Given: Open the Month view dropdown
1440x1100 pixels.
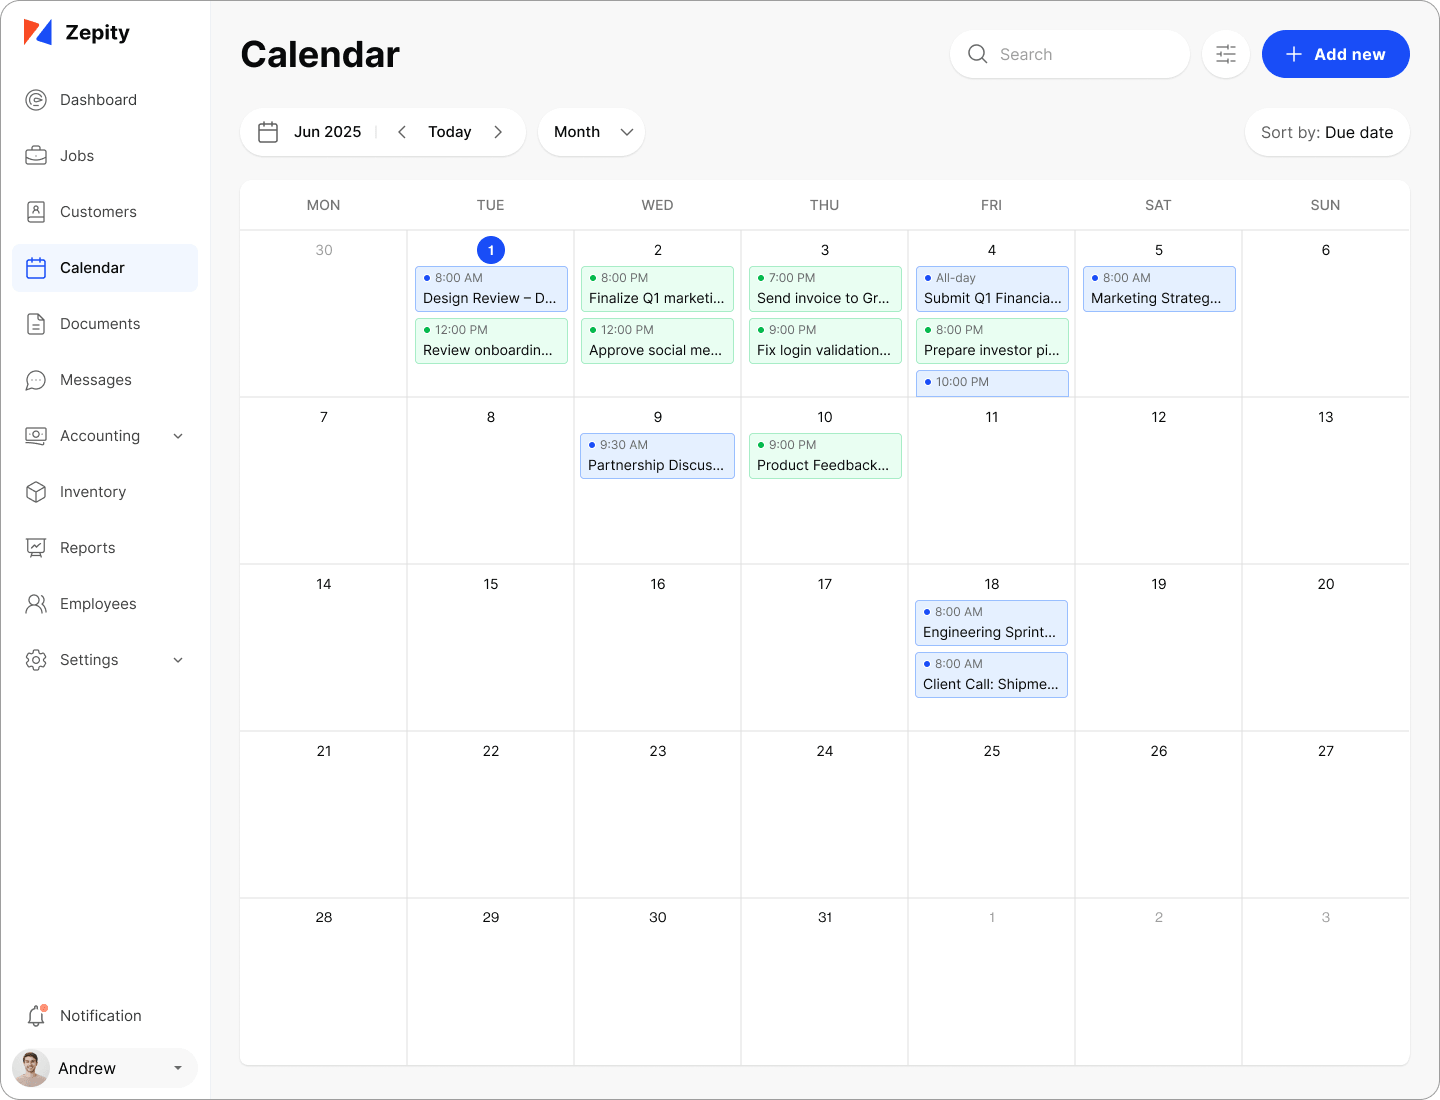Looking at the screenshot, I should coord(592,132).
